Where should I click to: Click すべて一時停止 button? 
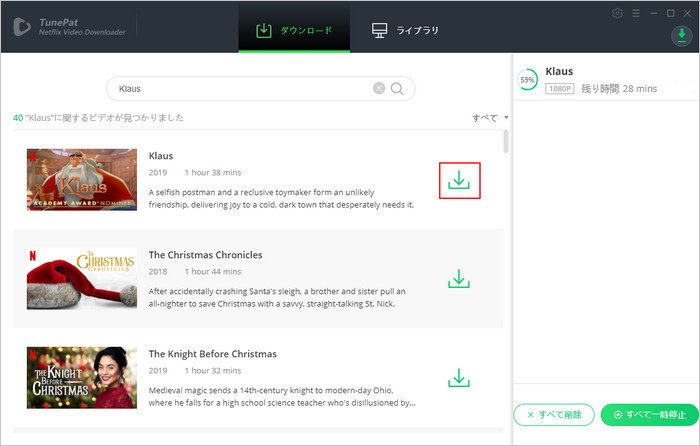pyautogui.click(x=650, y=415)
